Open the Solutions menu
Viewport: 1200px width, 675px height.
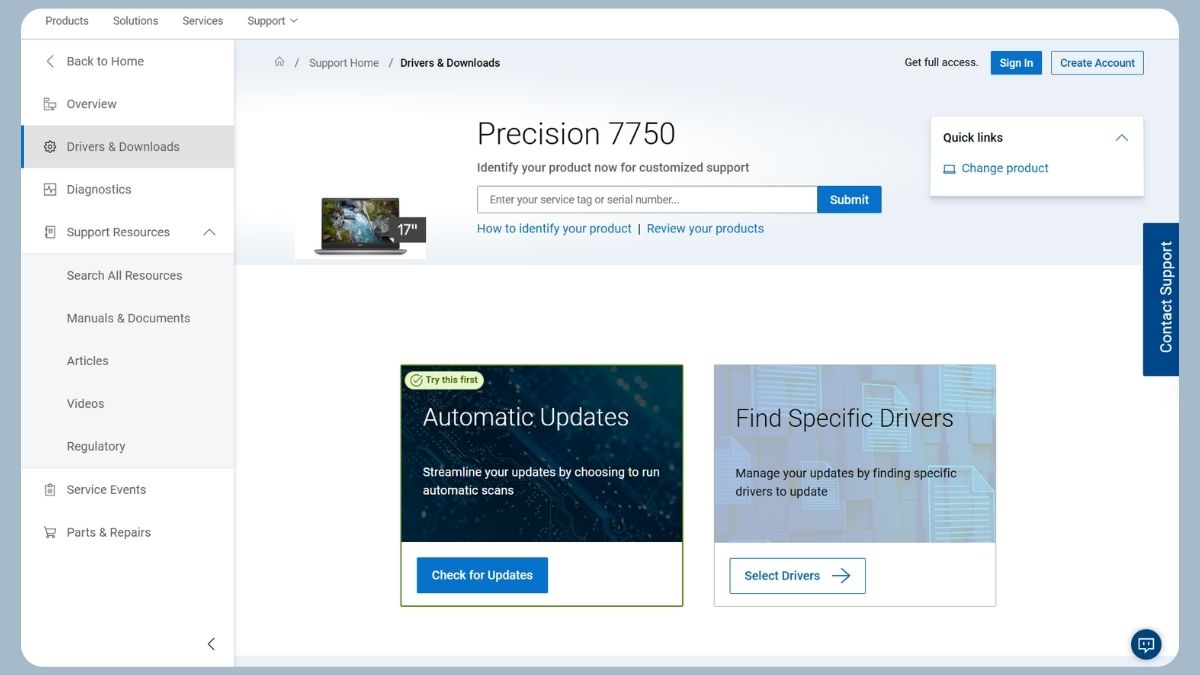tap(135, 20)
